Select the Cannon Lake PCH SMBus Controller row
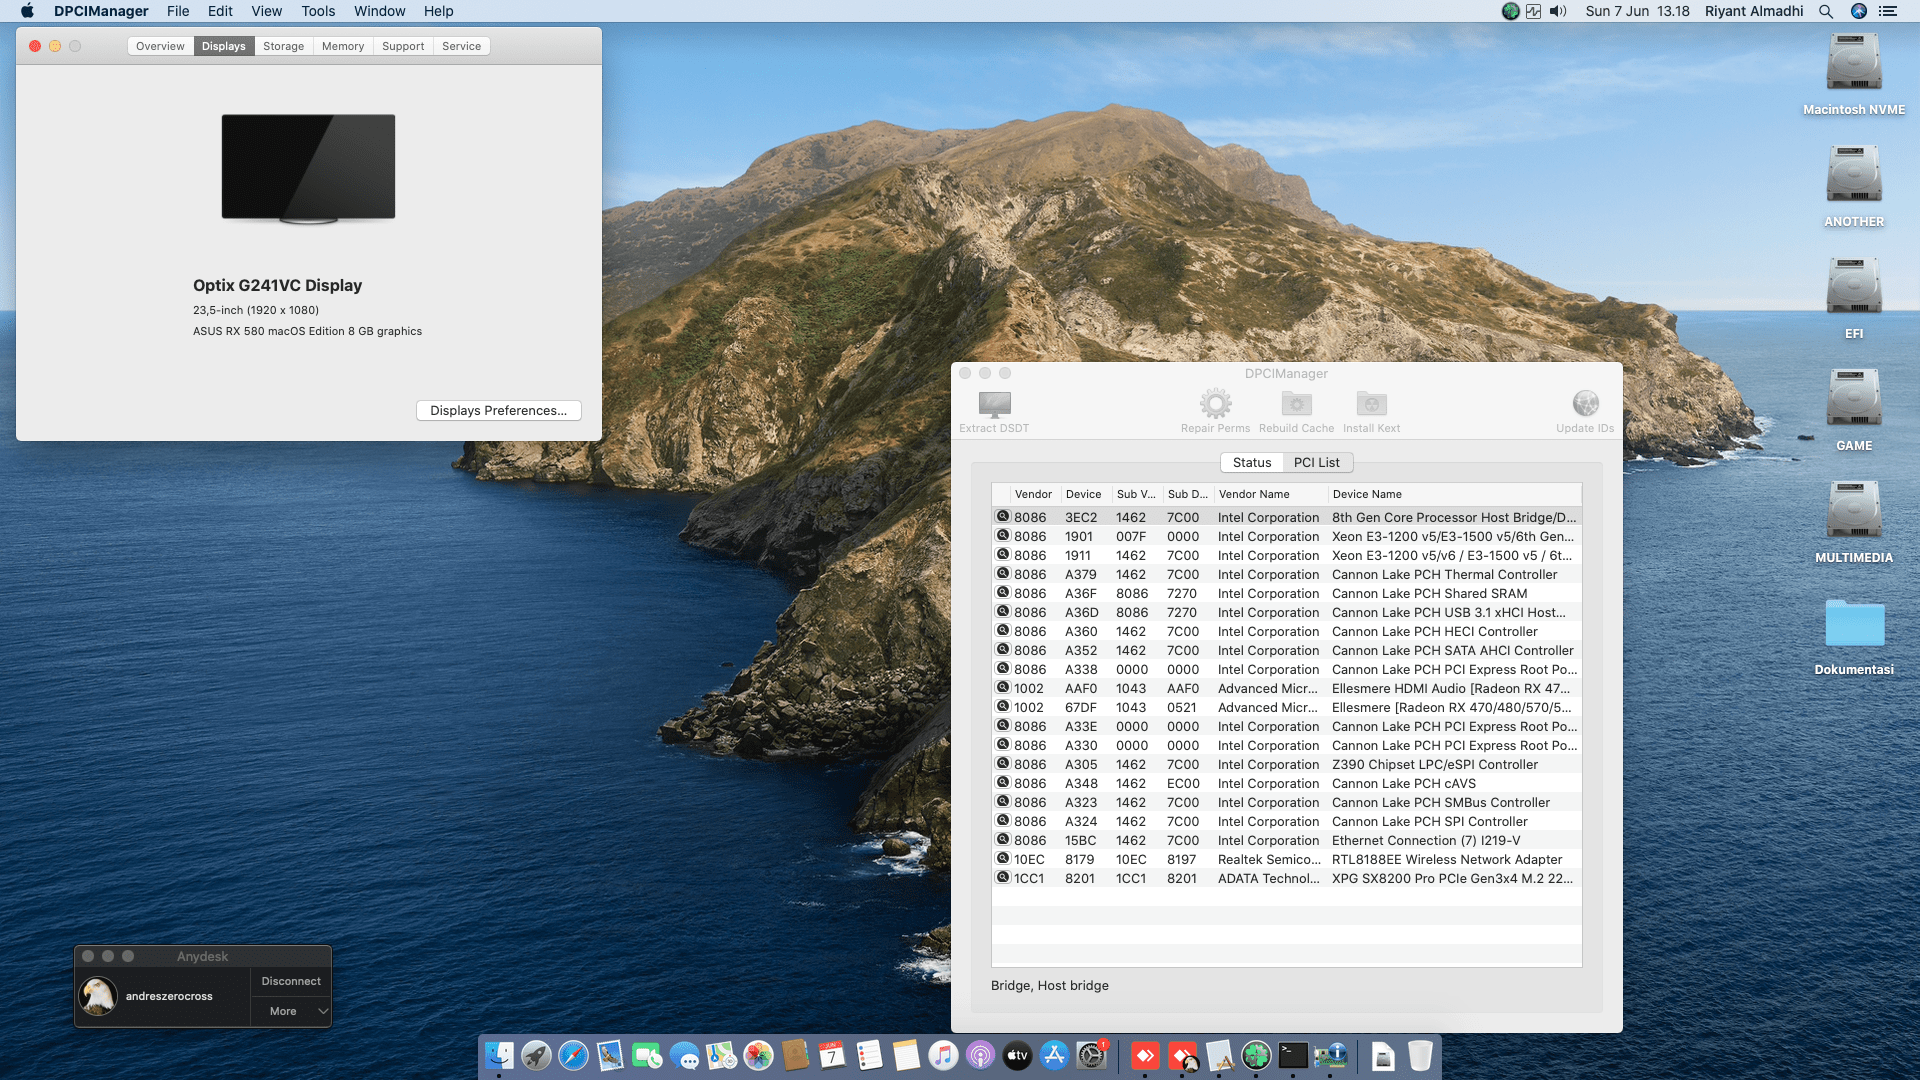Image resolution: width=1920 pixels, height=1080 pixels. pyautogui.click(x=1286, y=802)
